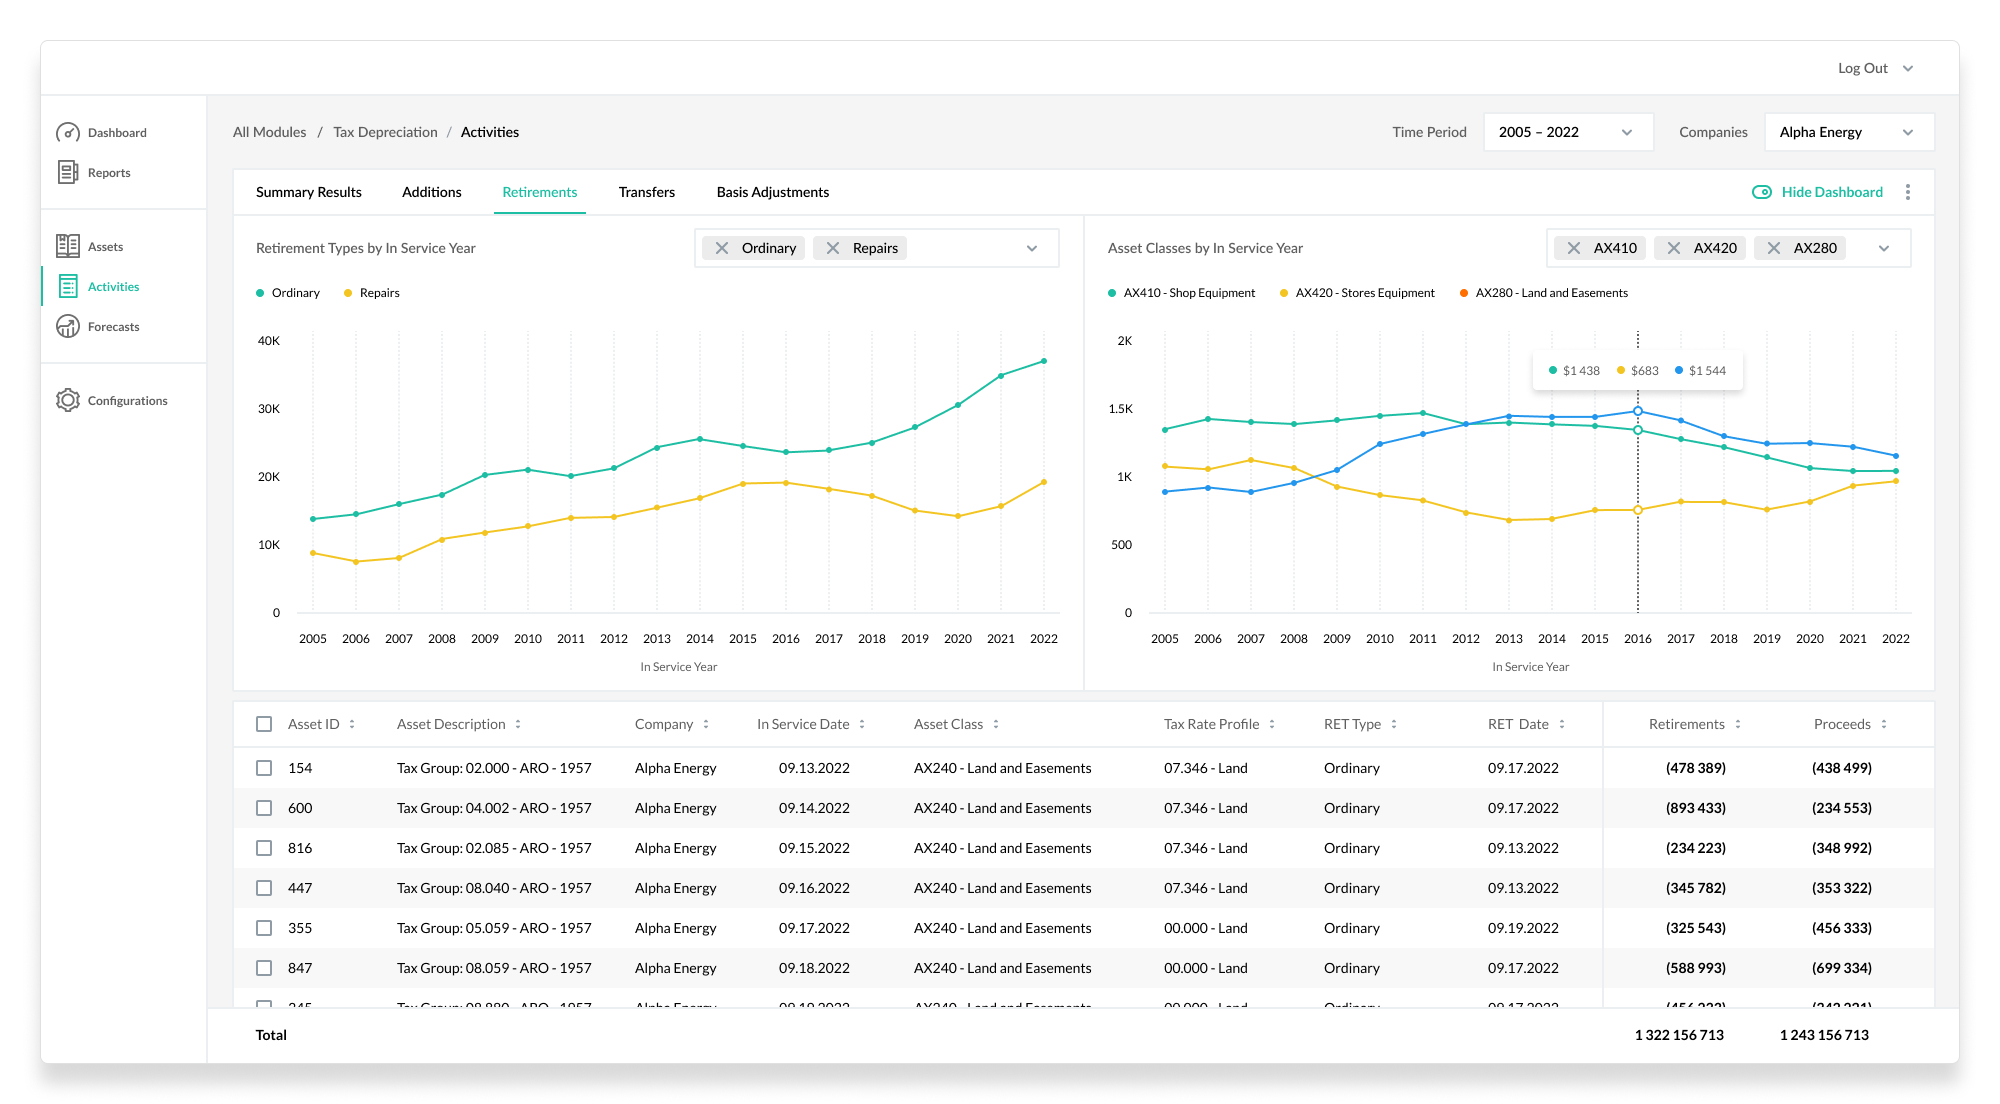Viewport: 2000px width, 1104px height.
Task: Open the Forecasts chart icon
Action: [68, 326]
